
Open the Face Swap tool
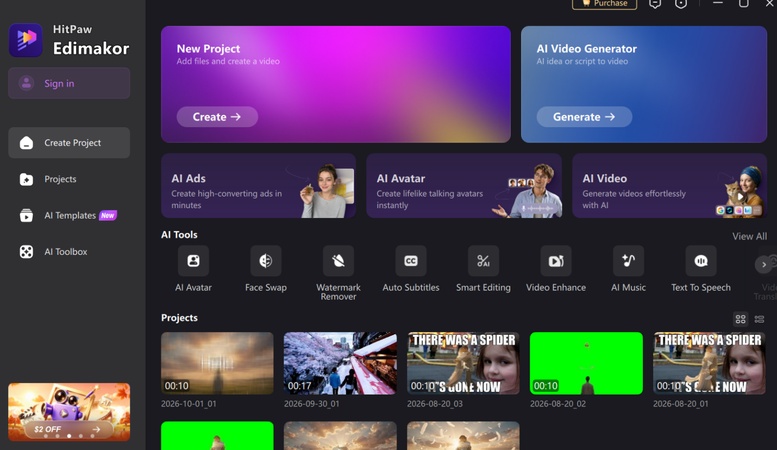tap(266, 261)
